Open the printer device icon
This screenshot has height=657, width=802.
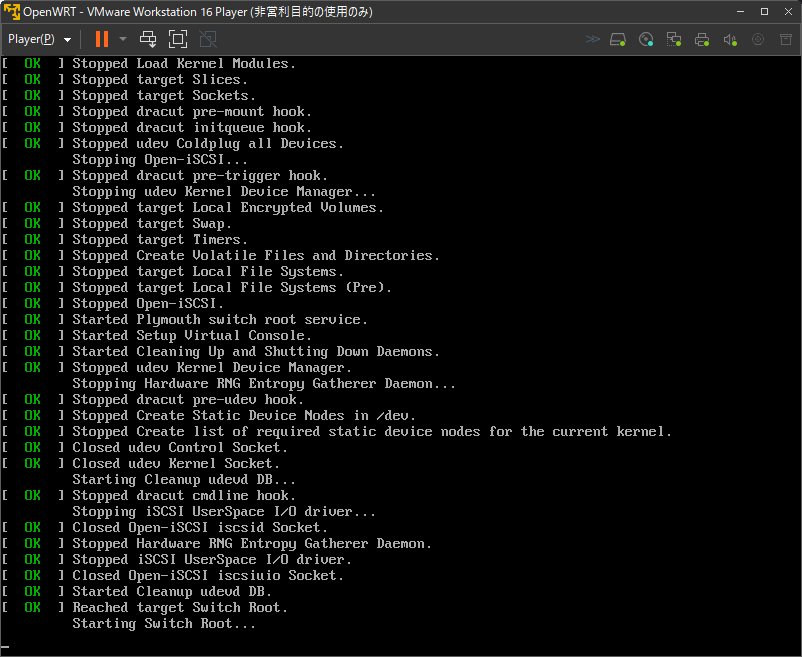point(702,39)
